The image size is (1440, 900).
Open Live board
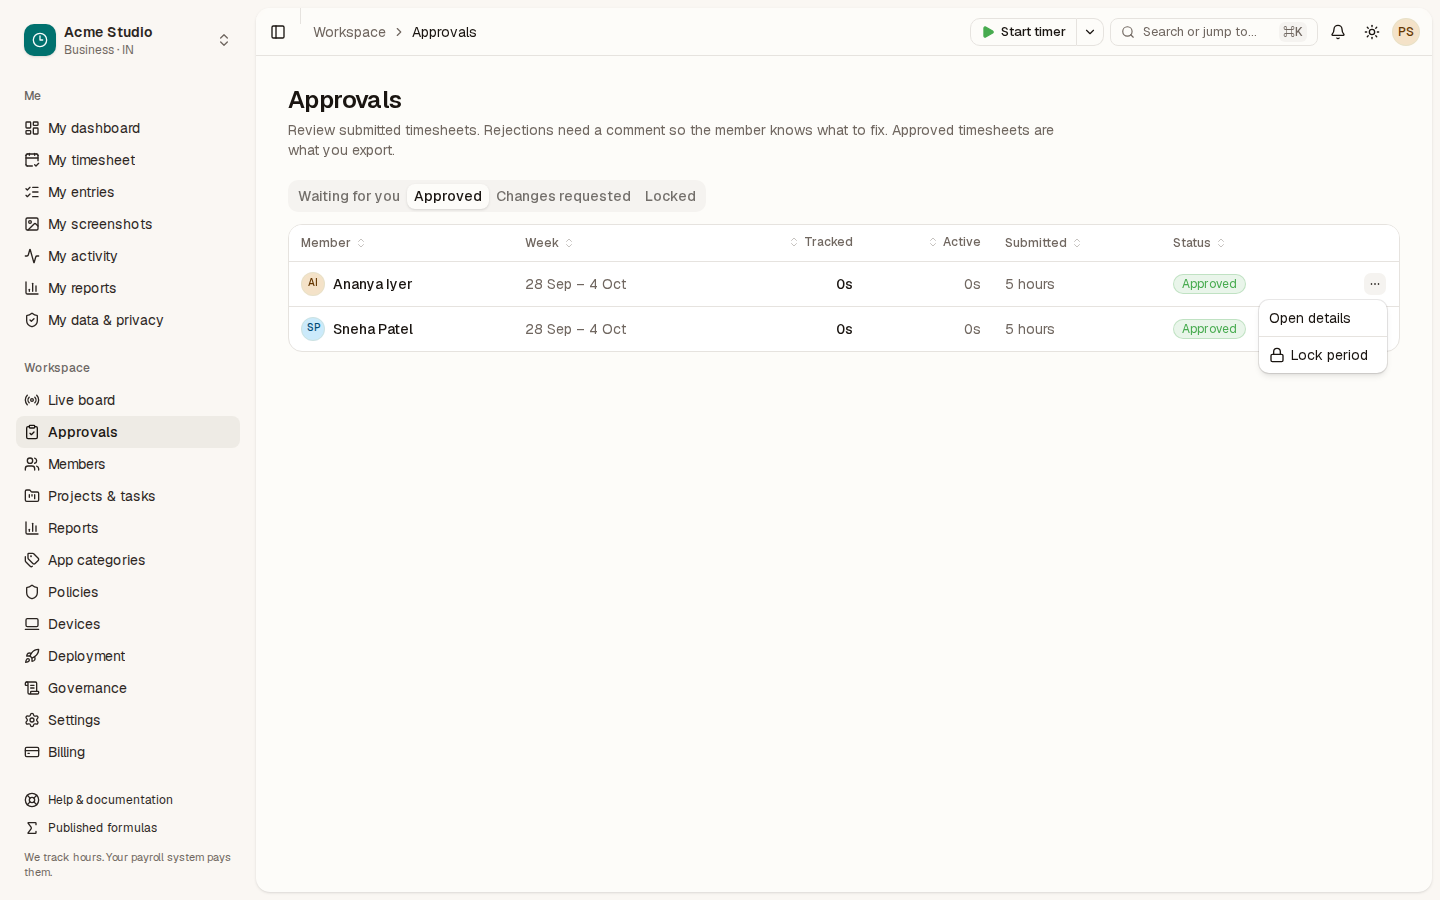[128, 400]
